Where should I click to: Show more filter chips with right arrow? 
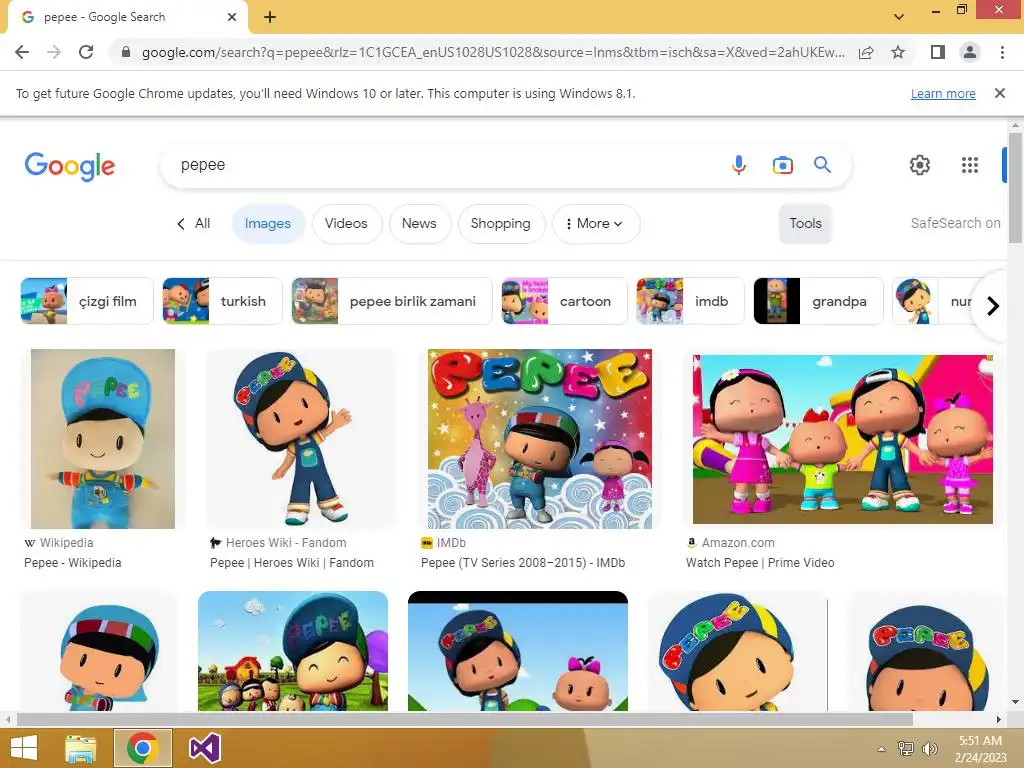coord(993,306)
